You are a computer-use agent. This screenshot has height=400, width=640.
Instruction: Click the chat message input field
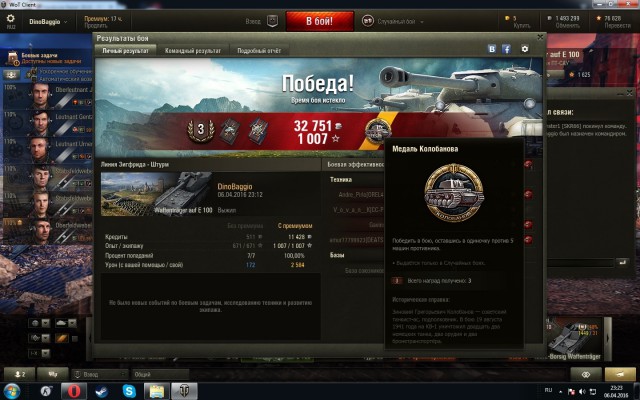(x=581, y=263)
